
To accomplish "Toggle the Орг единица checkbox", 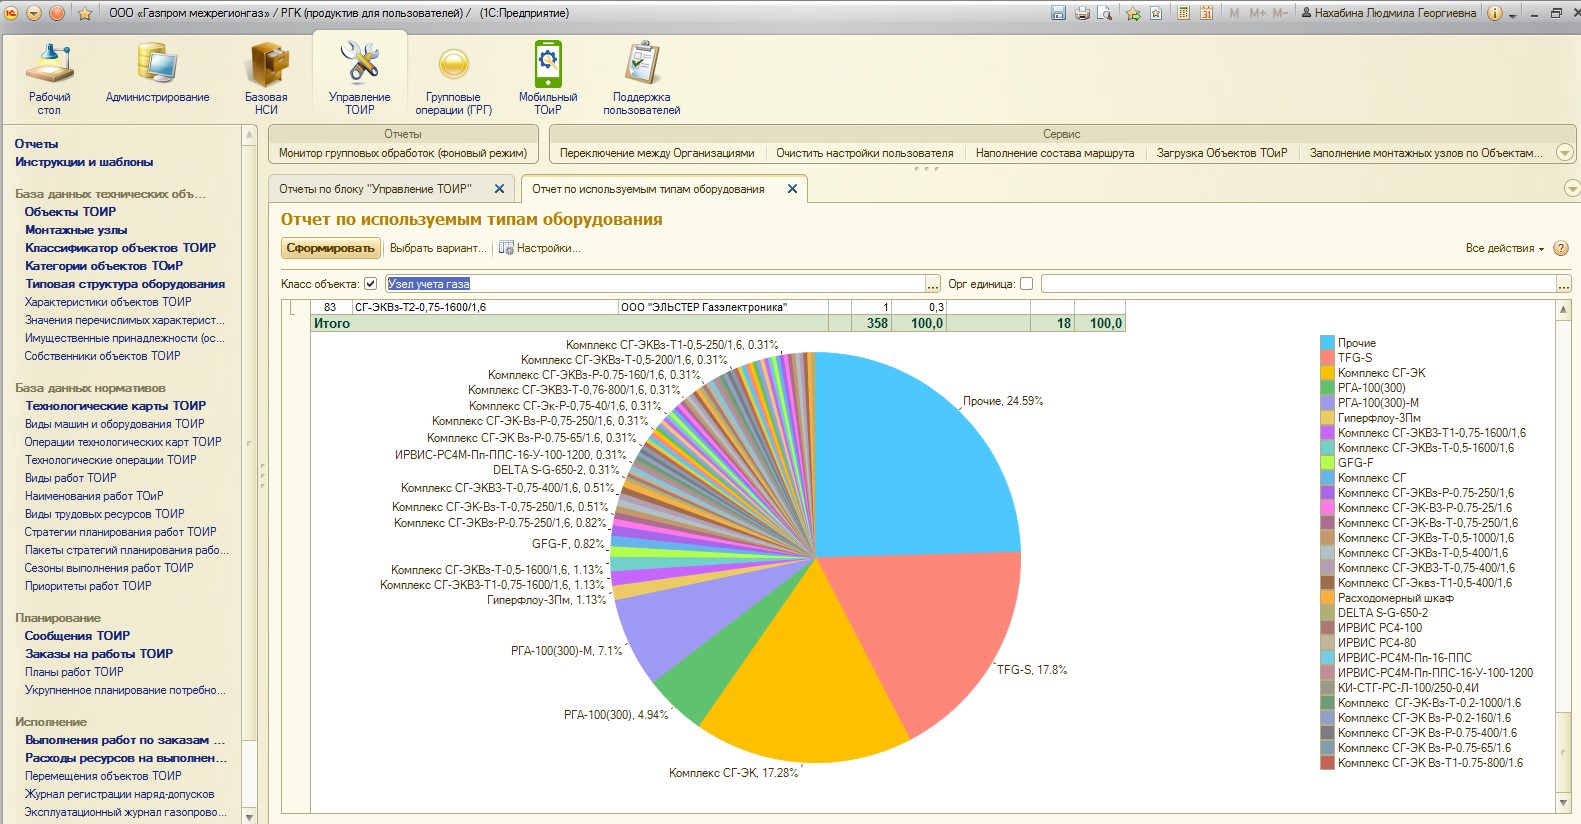I will pos(1026,284).
